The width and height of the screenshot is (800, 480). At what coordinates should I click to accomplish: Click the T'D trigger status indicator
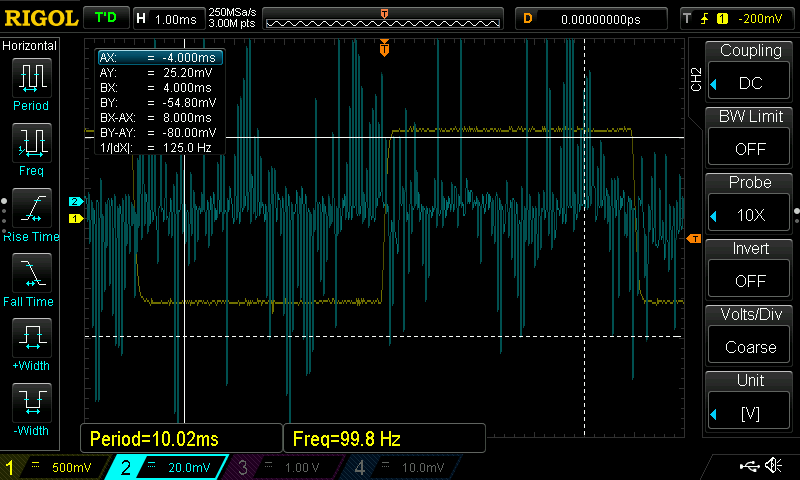point(106,18)
